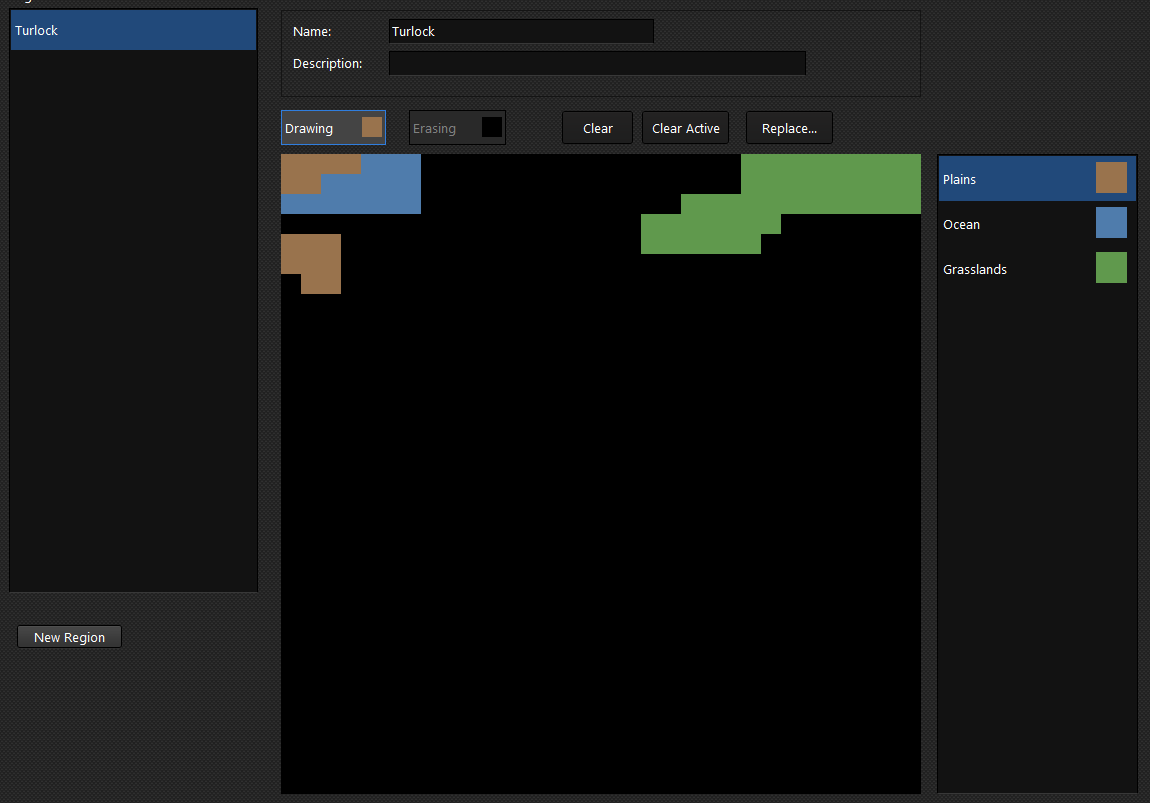Click inside the Name text field
1150x803 pixels.
tap(520, 31)
